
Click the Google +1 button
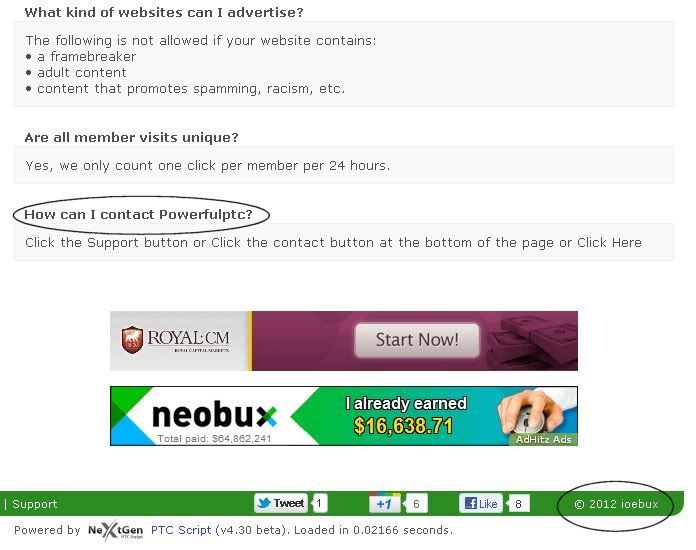click(384, 503)
